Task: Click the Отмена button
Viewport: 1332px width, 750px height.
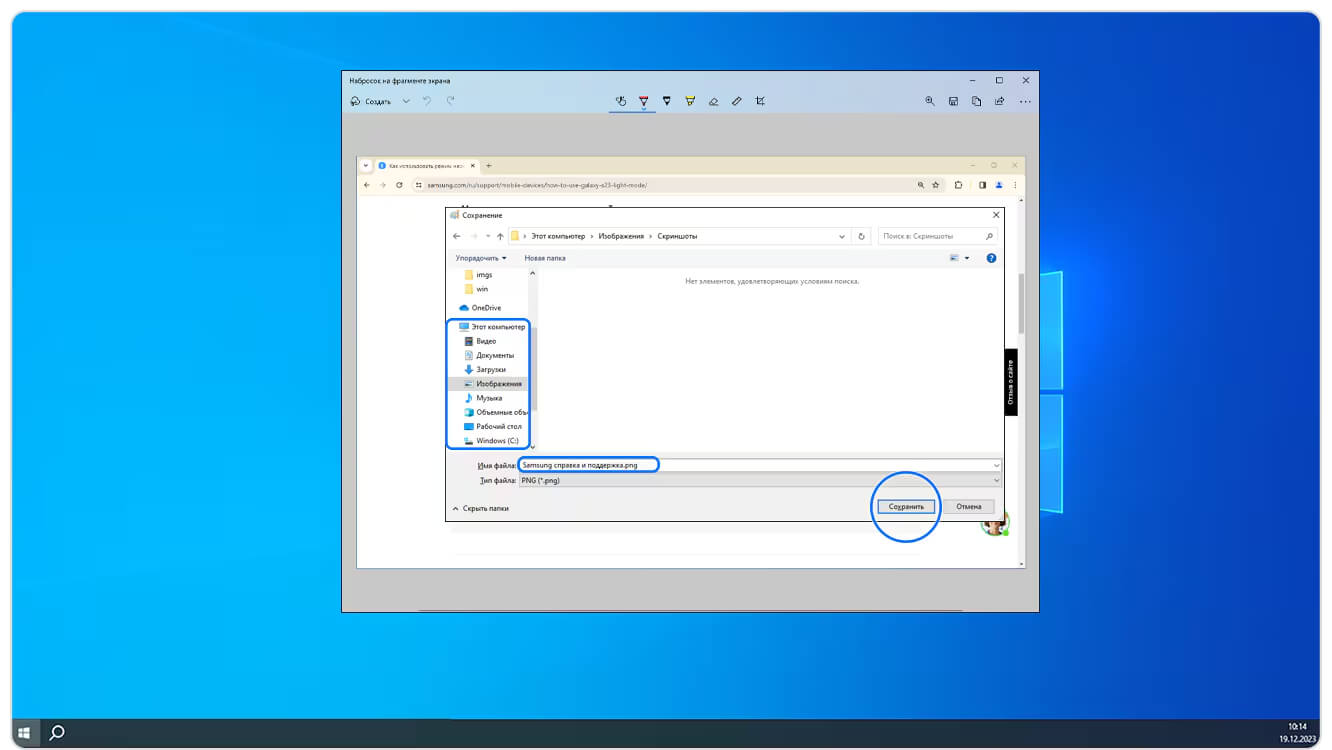Action: (968, 507)
